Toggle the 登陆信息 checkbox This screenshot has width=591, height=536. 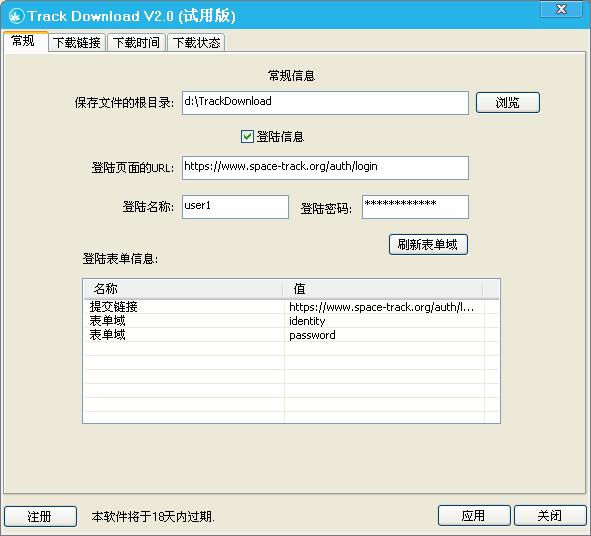pos(247,136)
